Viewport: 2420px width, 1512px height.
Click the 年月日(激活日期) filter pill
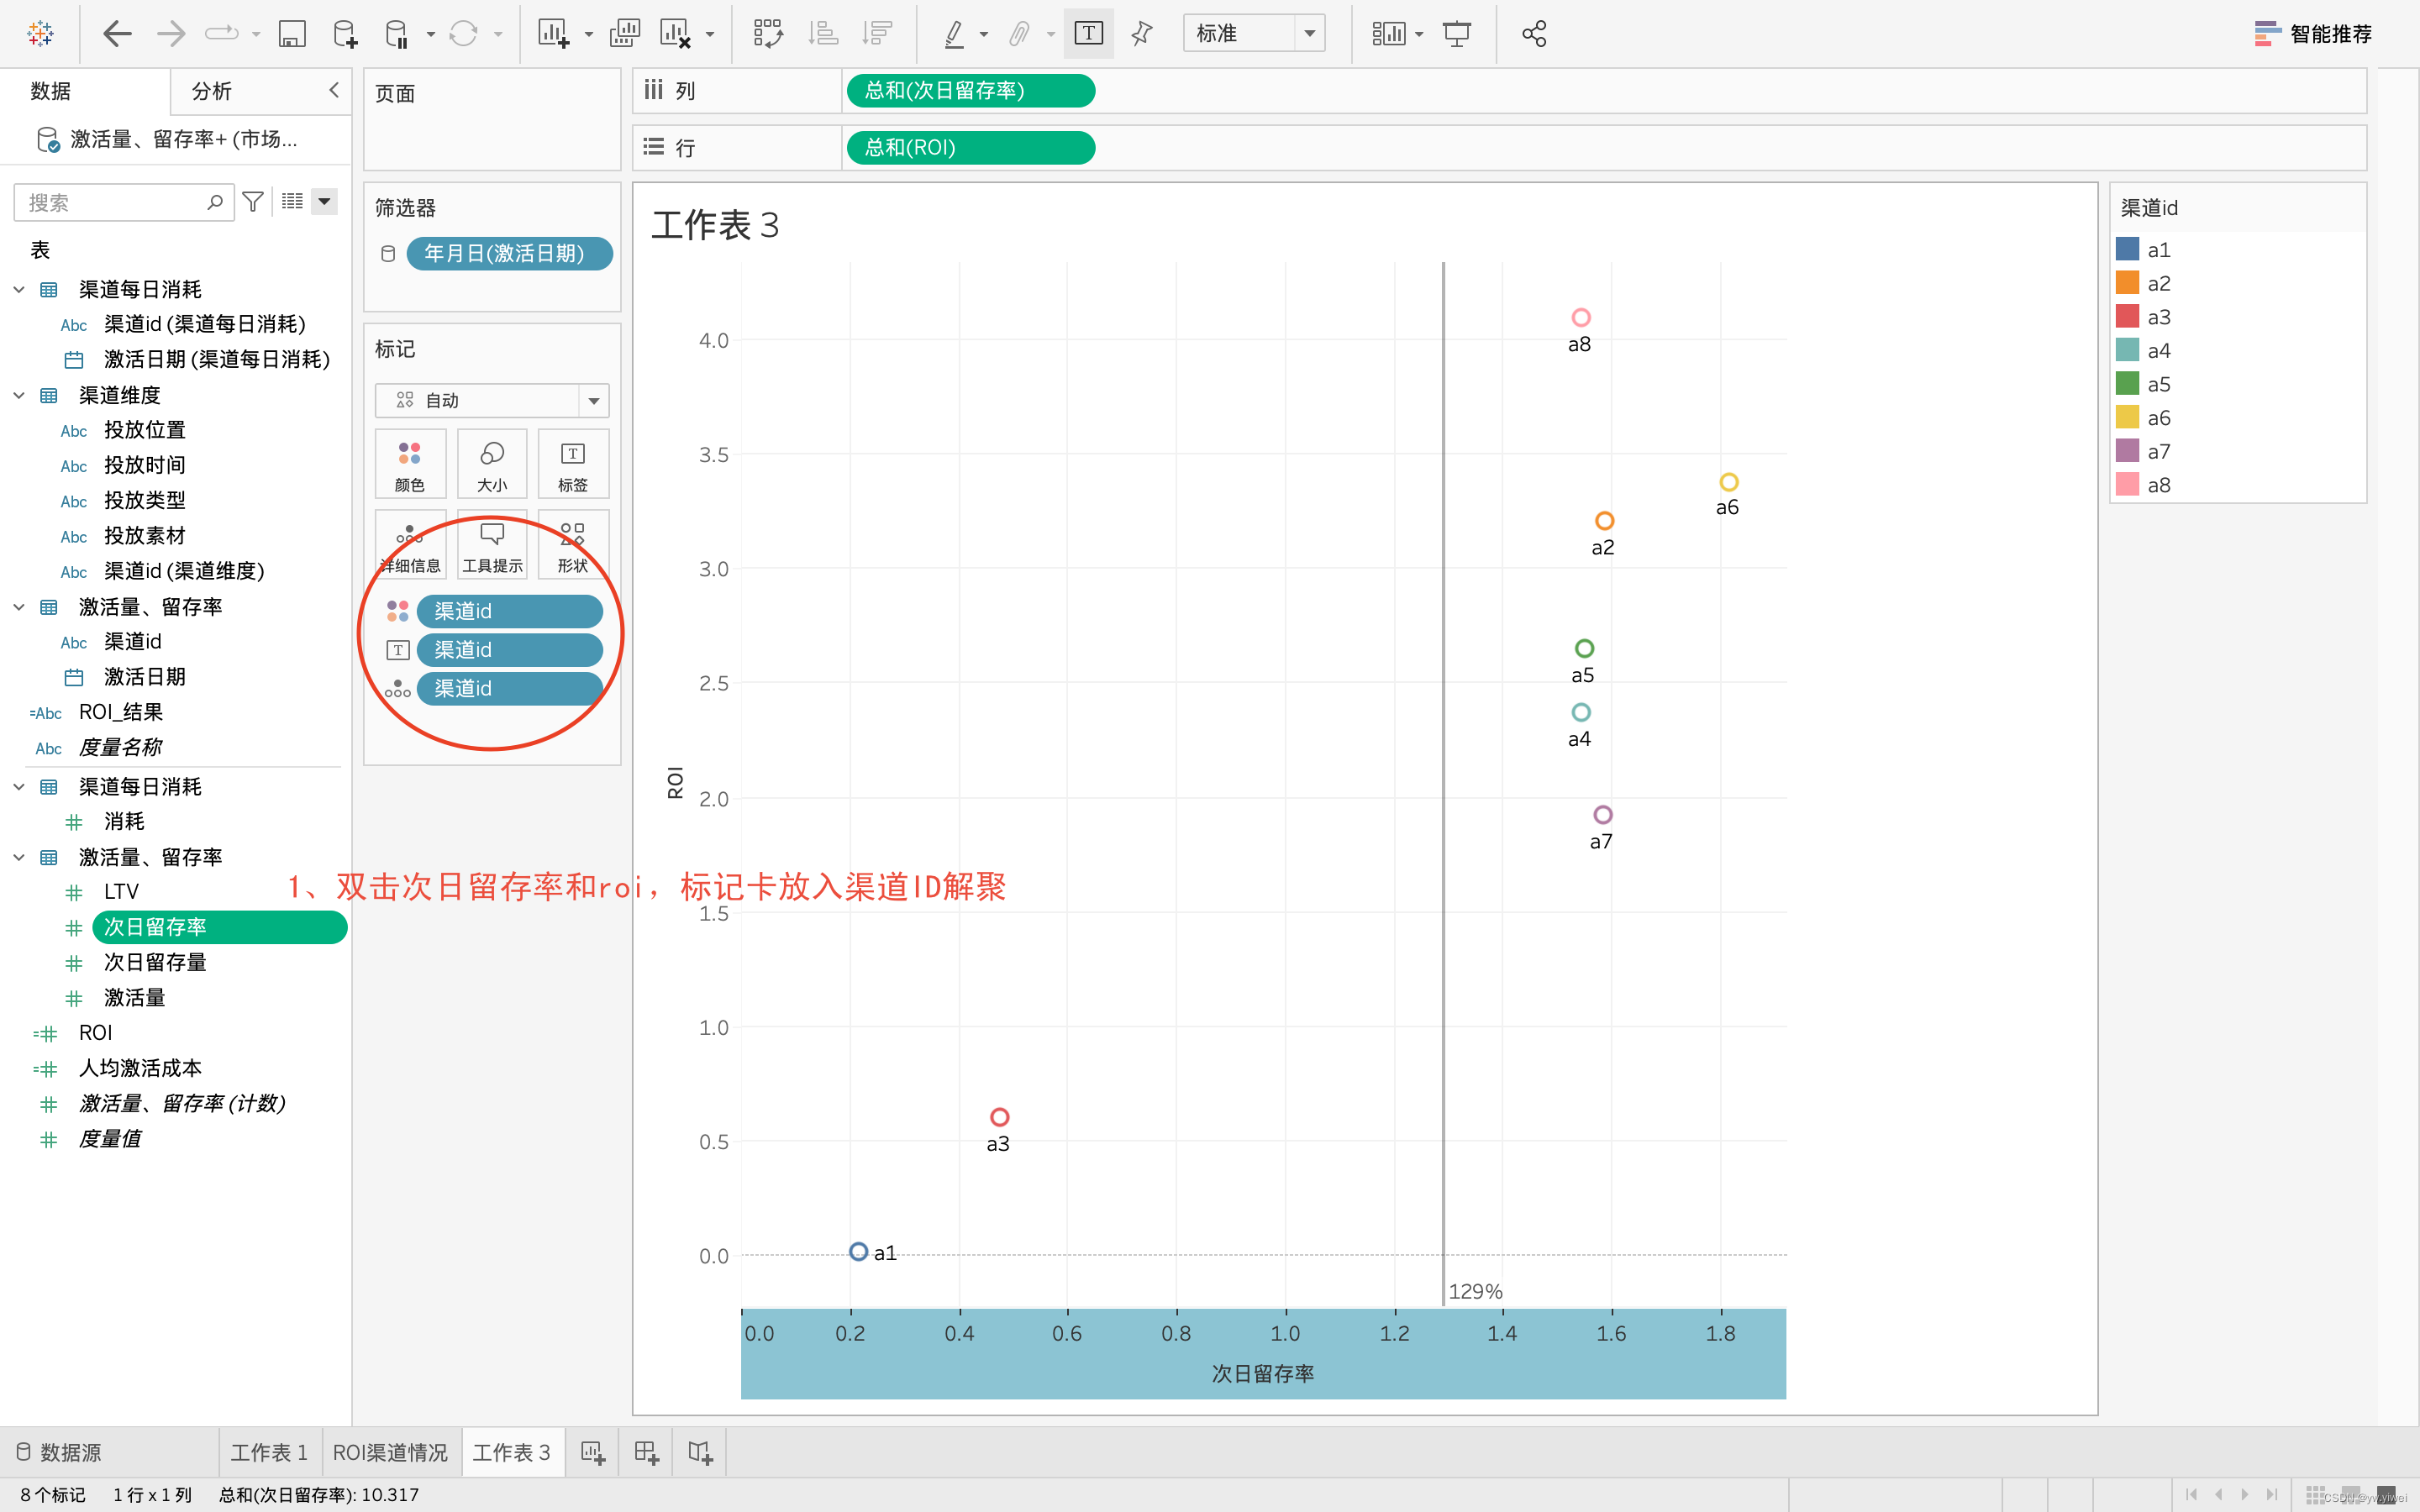pos(509,254)
